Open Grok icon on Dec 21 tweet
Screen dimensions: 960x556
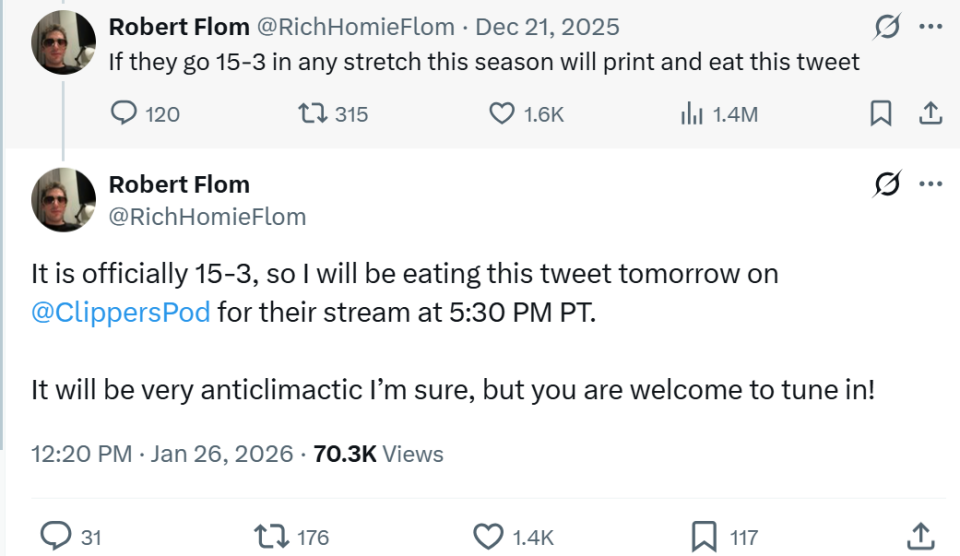[886, 27]
